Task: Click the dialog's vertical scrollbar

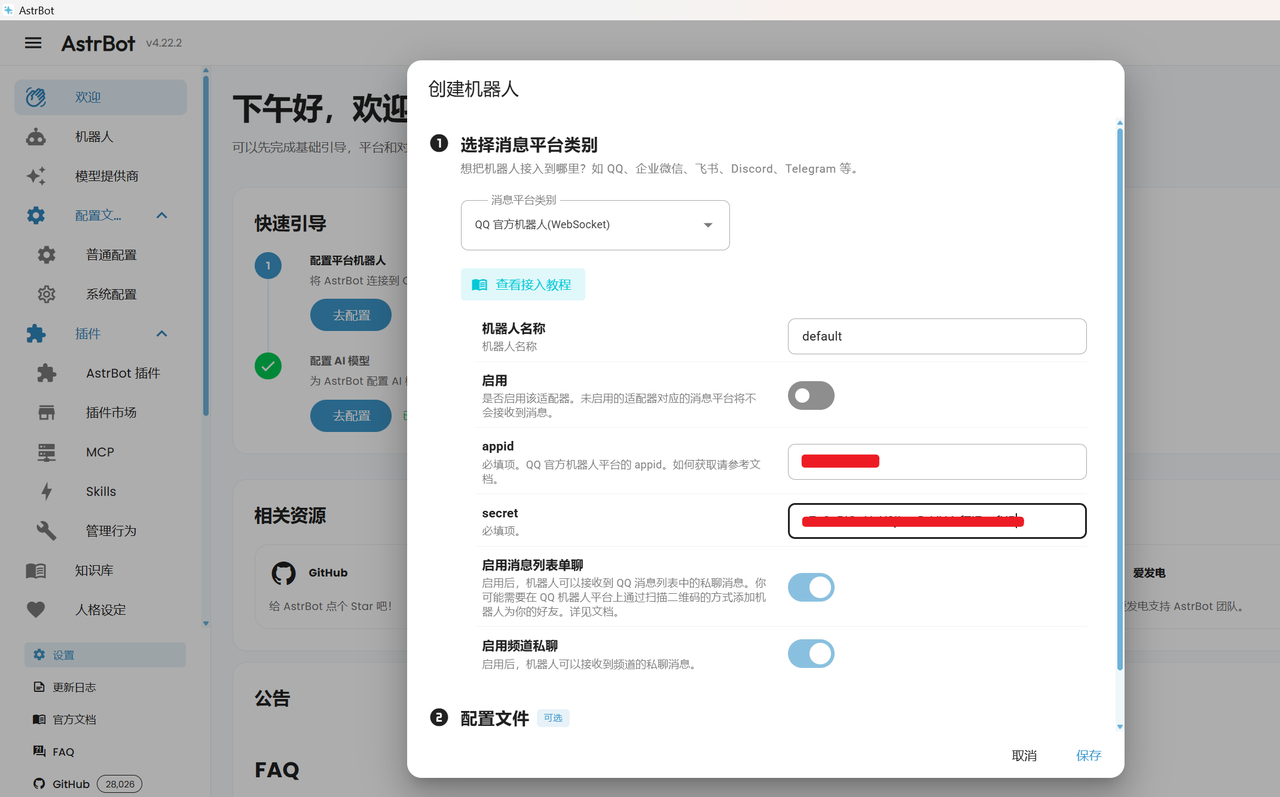Action: (1120, 400)
